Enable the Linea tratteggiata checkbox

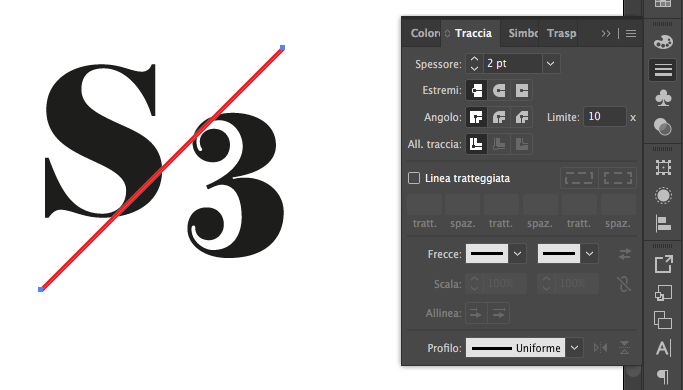[414, 178]
